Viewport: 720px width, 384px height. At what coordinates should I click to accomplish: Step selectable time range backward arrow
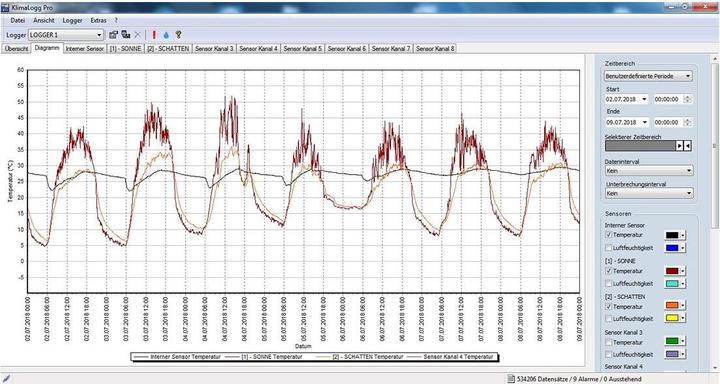[x=687, y=146]
